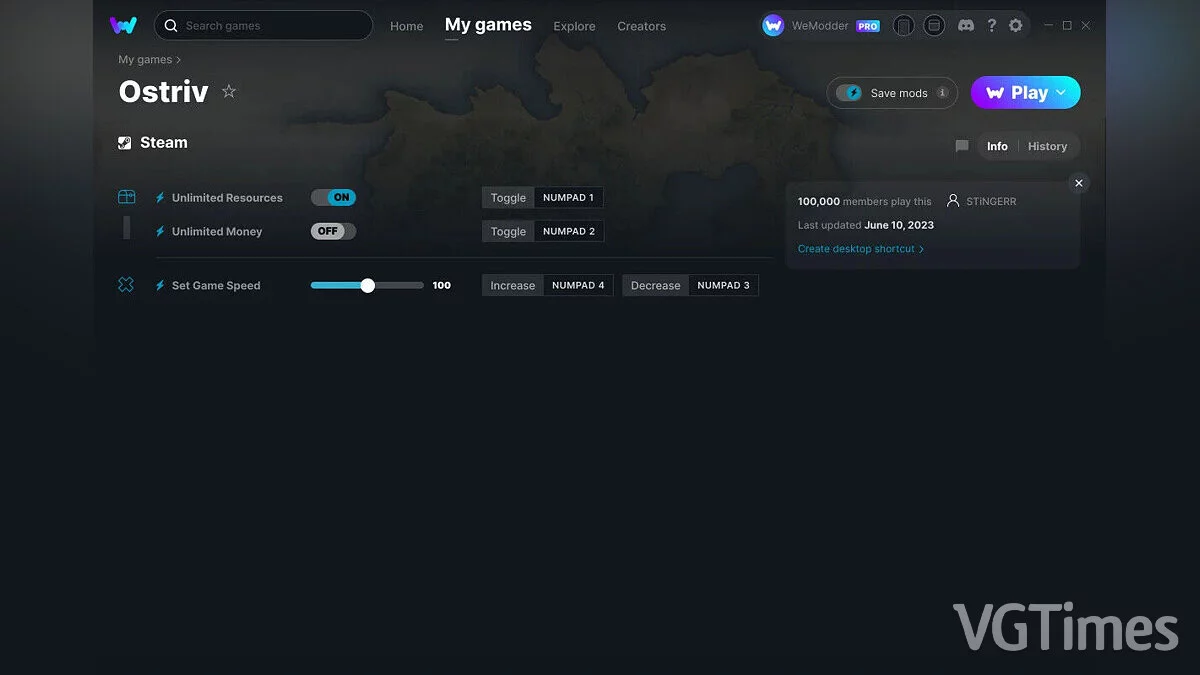
Task: Turn on Unlimited Money toggle
Action: click(333, 231)
